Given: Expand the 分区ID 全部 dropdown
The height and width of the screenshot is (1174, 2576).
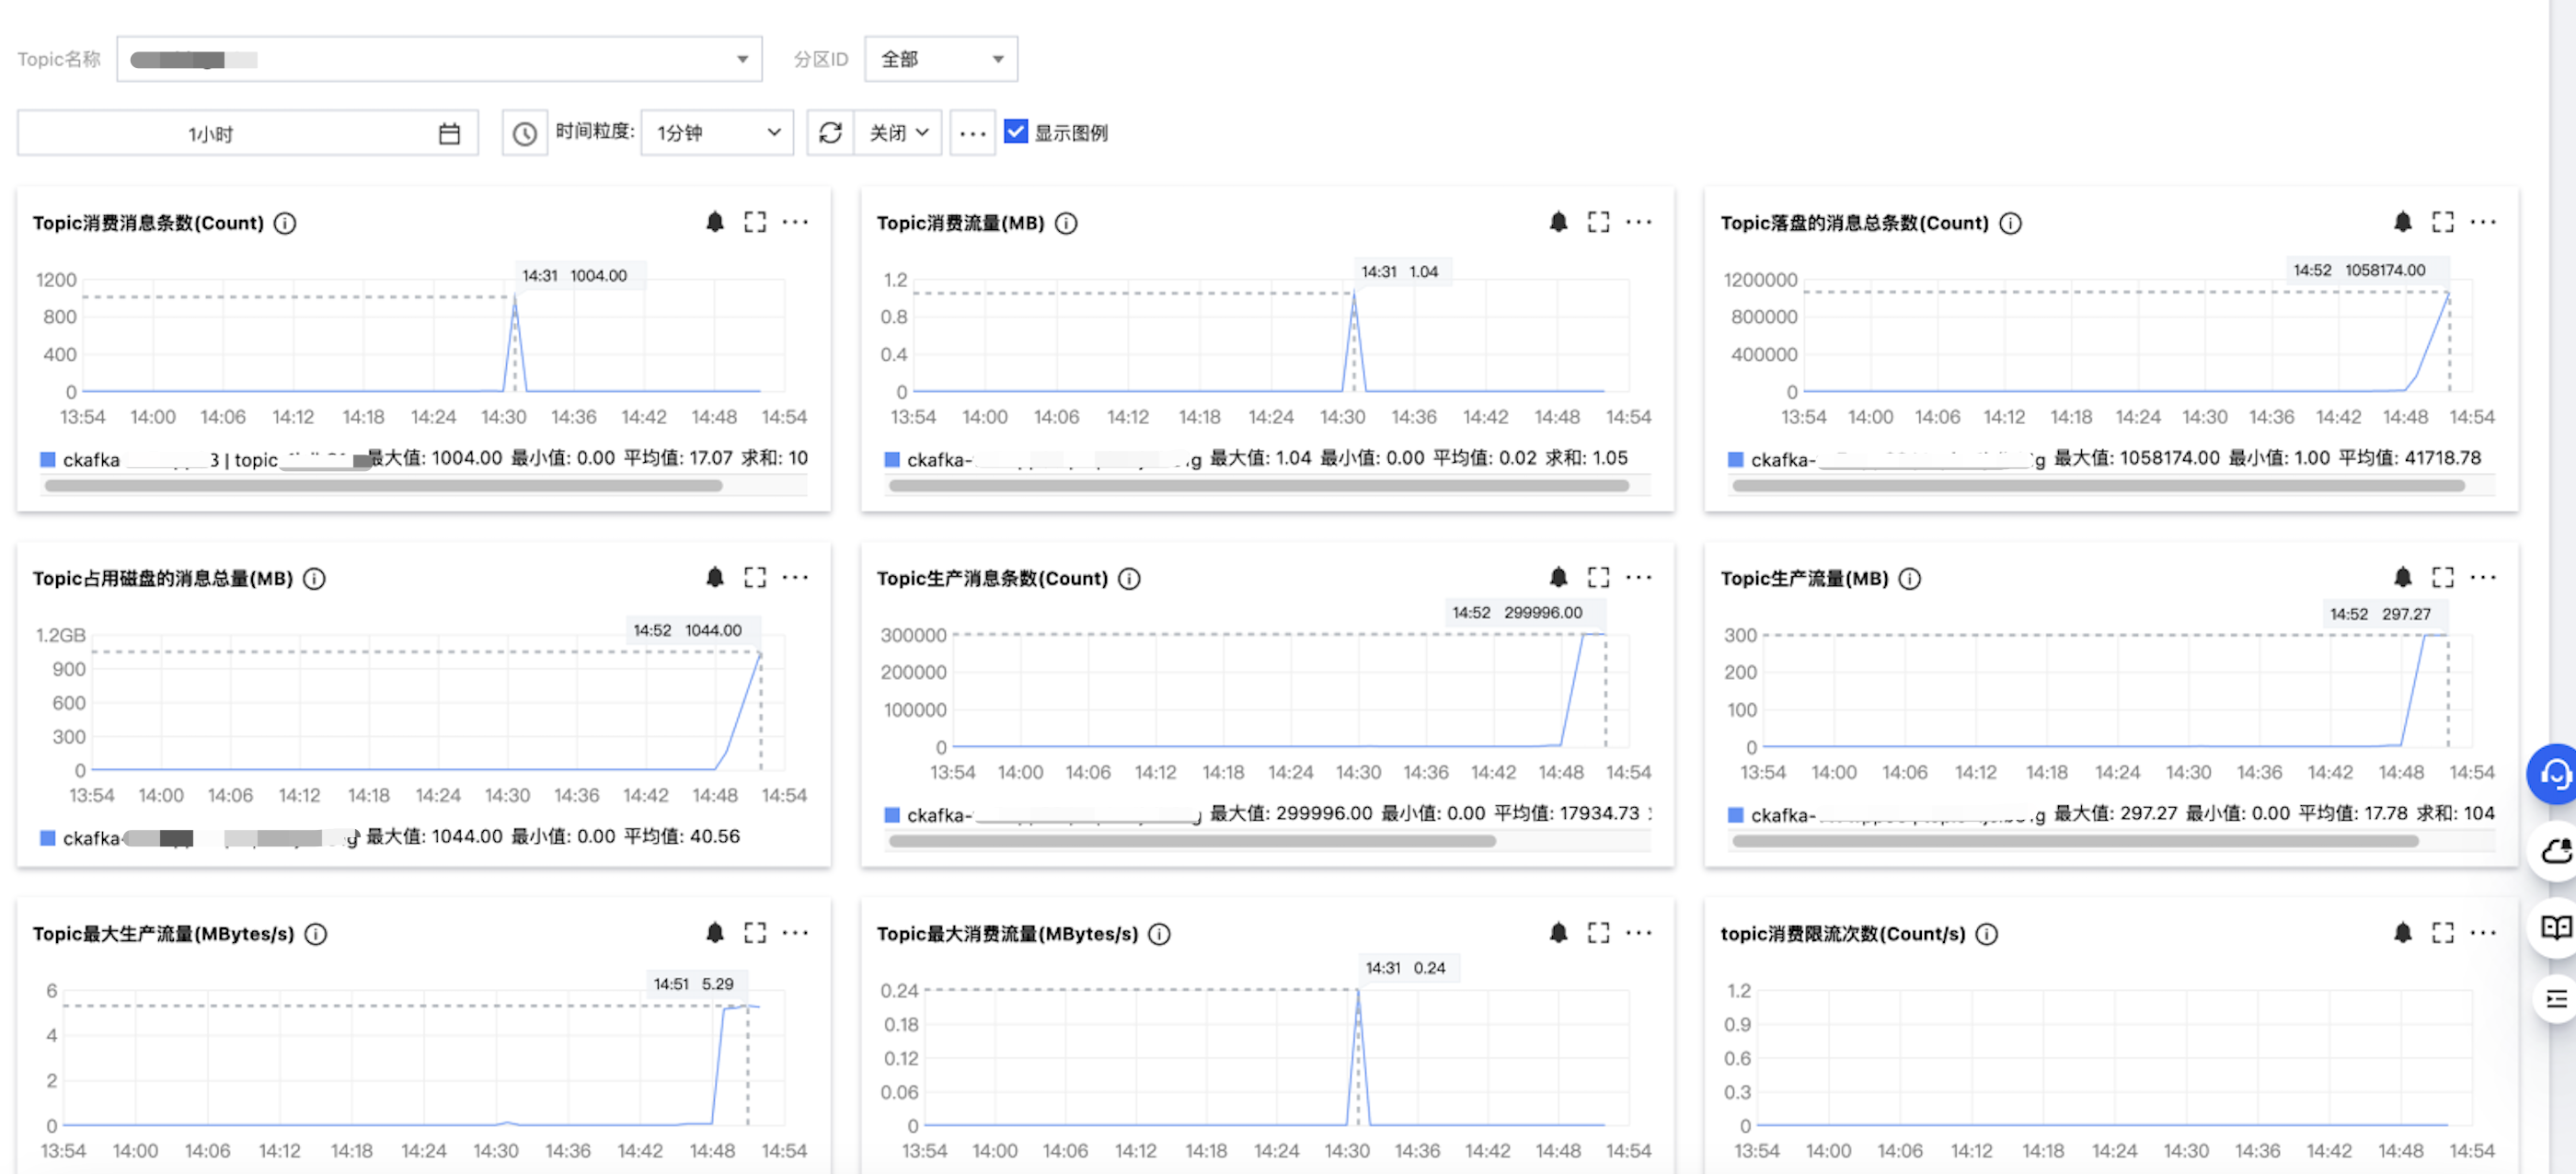Looking at the screenshot, I should (940, 59).
